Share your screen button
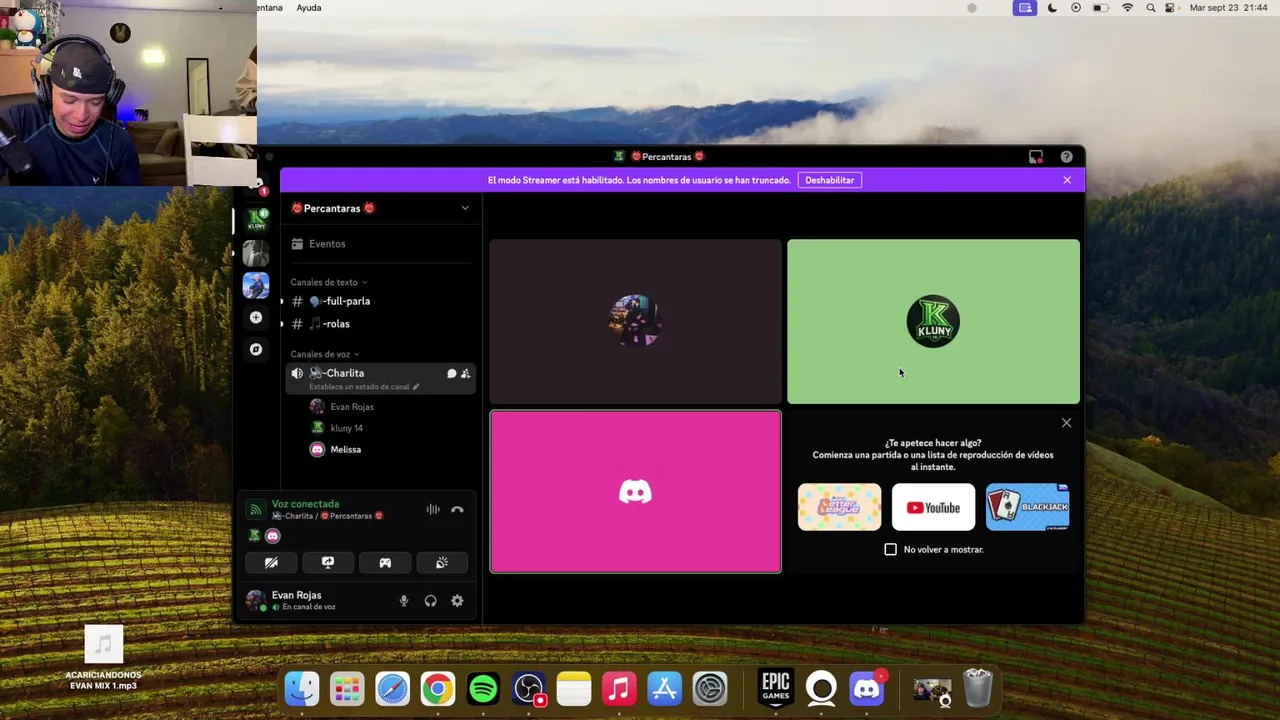Image resolution: width=1280 pixels, height=720 pixels. (x=328, y=563)
